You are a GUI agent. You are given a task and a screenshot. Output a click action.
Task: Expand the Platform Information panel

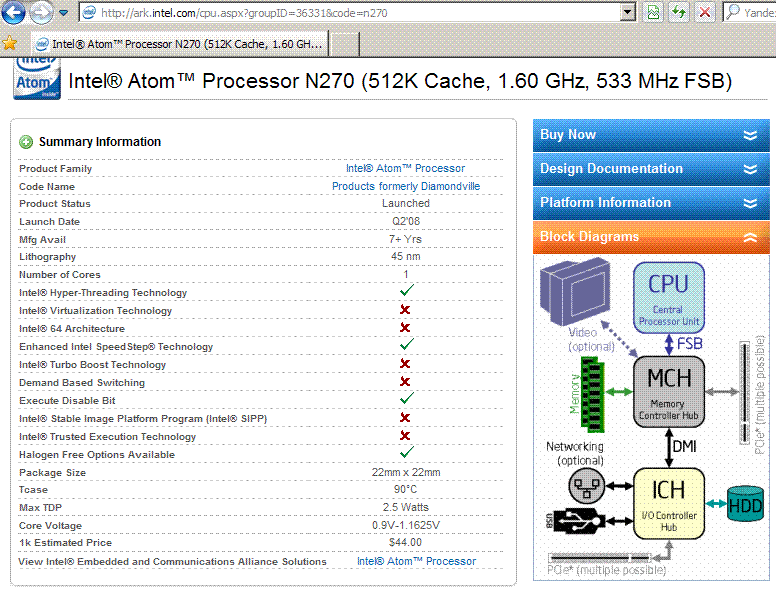coord(651,202)
